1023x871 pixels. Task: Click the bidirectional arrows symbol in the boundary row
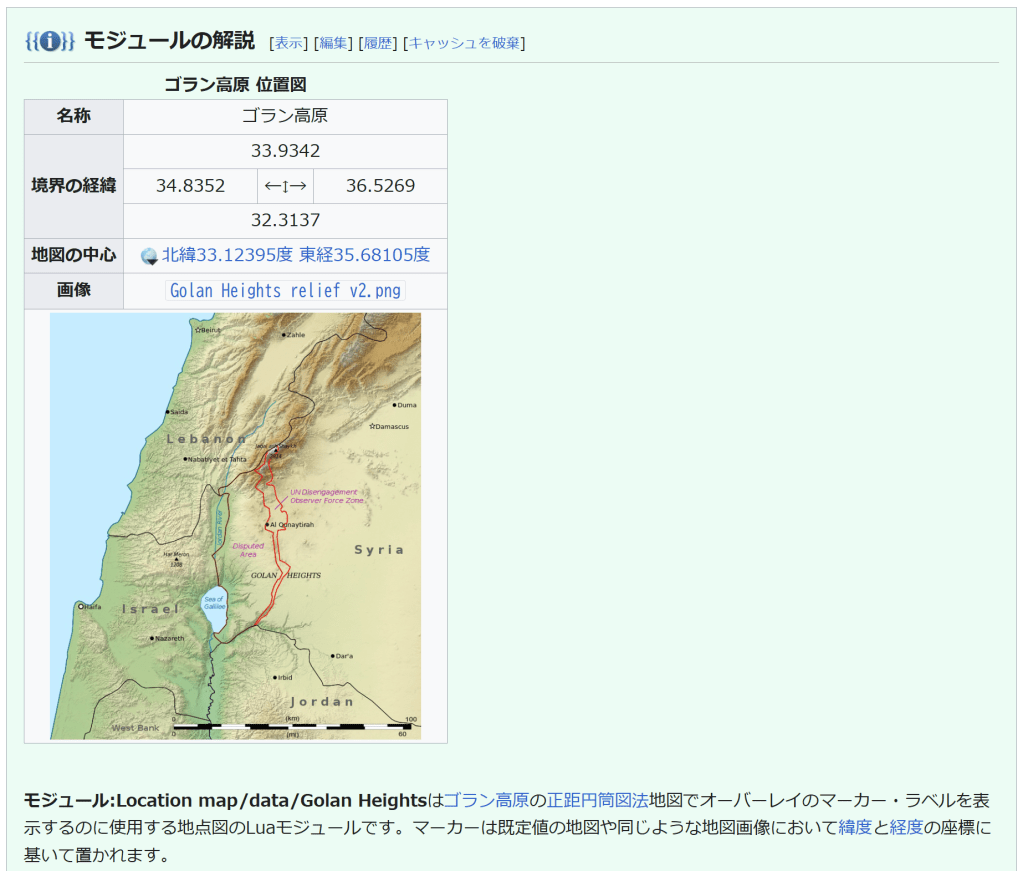pyautogui.click(x=285, y=186)
